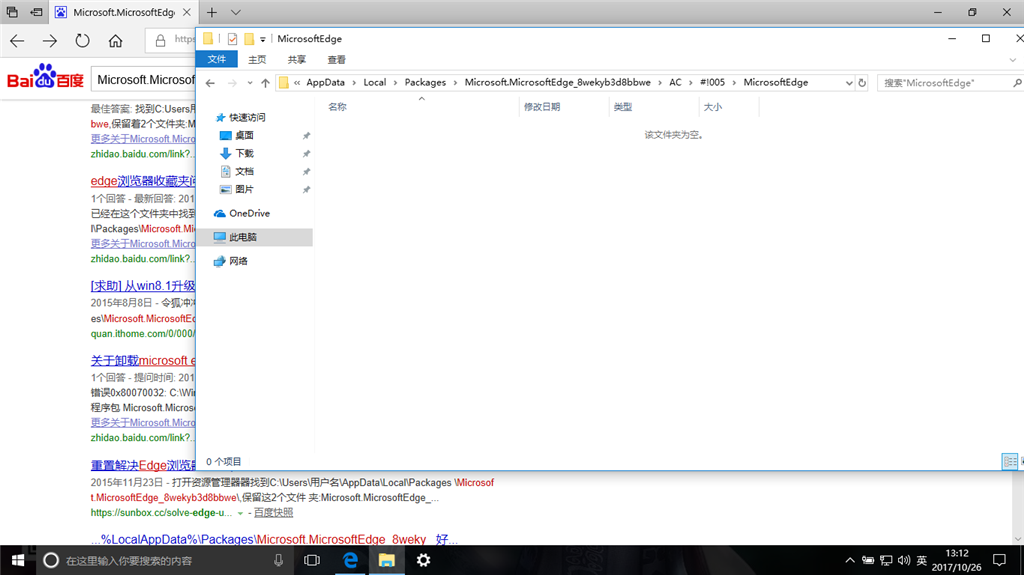Open Settings gear on taskbar
This screenshot has height=575, width=1024.
pos(423,560)
